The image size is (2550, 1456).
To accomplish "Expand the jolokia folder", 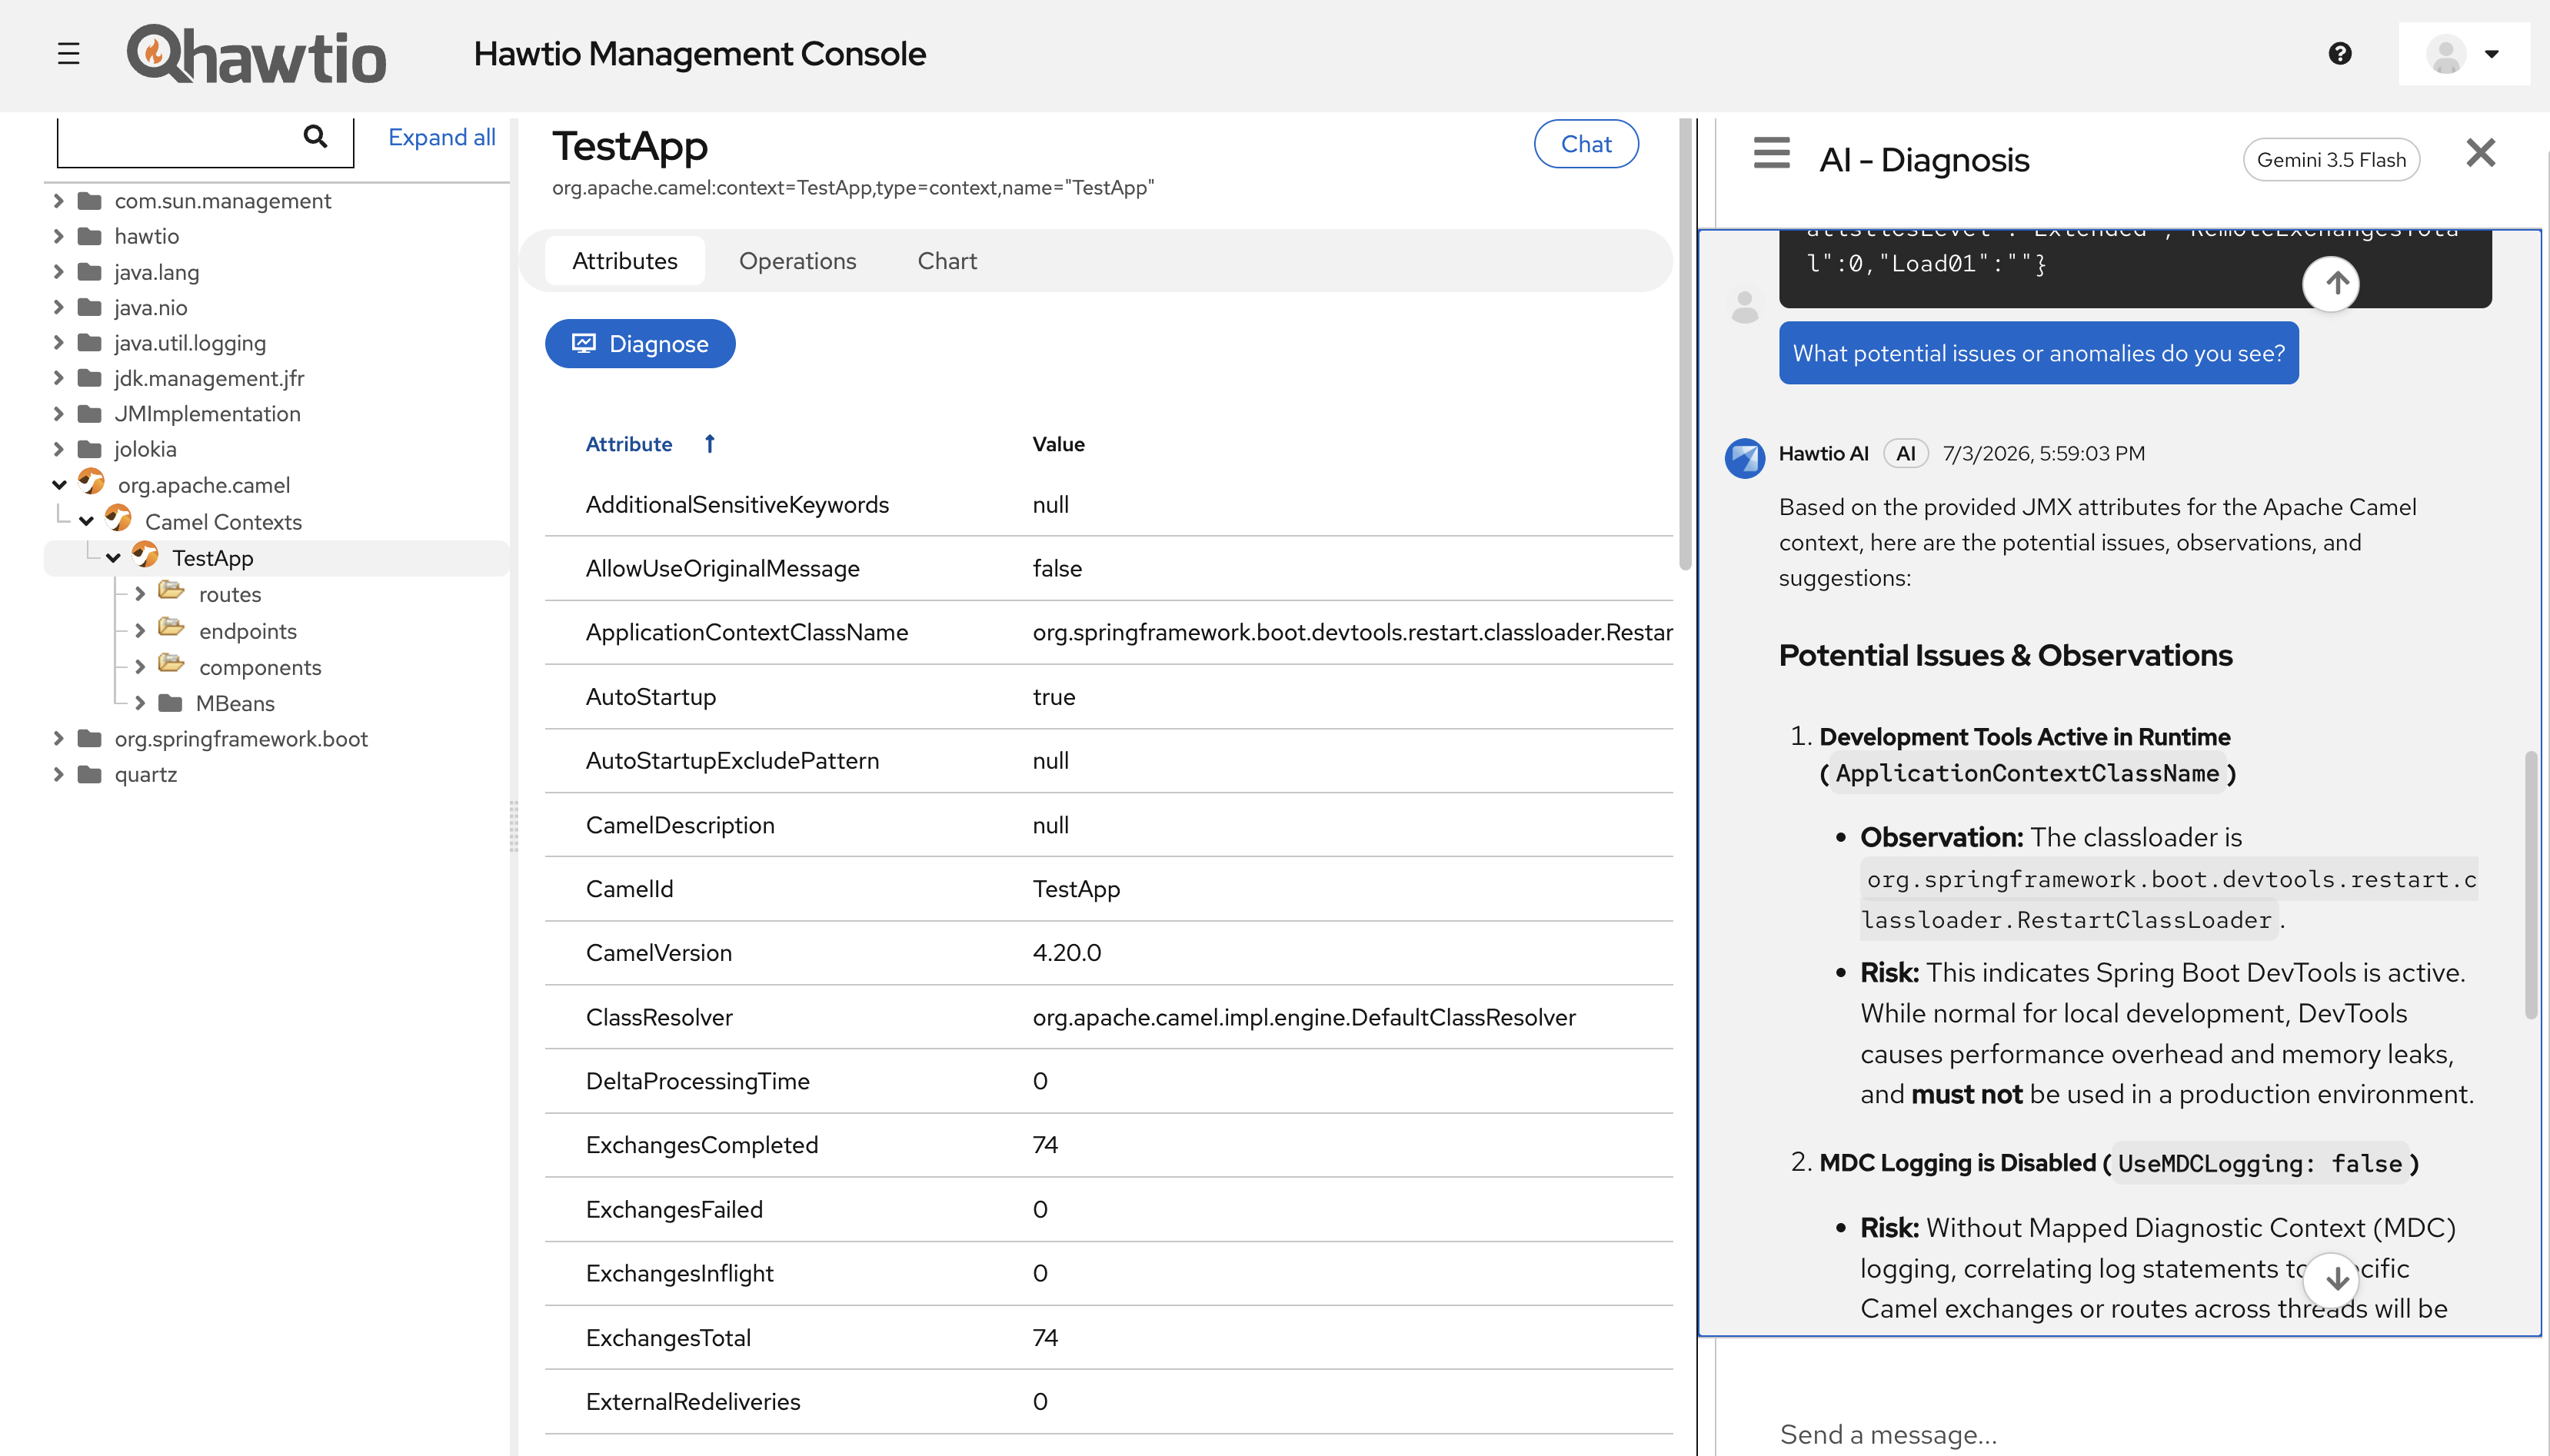I will (x=58, y=449).
